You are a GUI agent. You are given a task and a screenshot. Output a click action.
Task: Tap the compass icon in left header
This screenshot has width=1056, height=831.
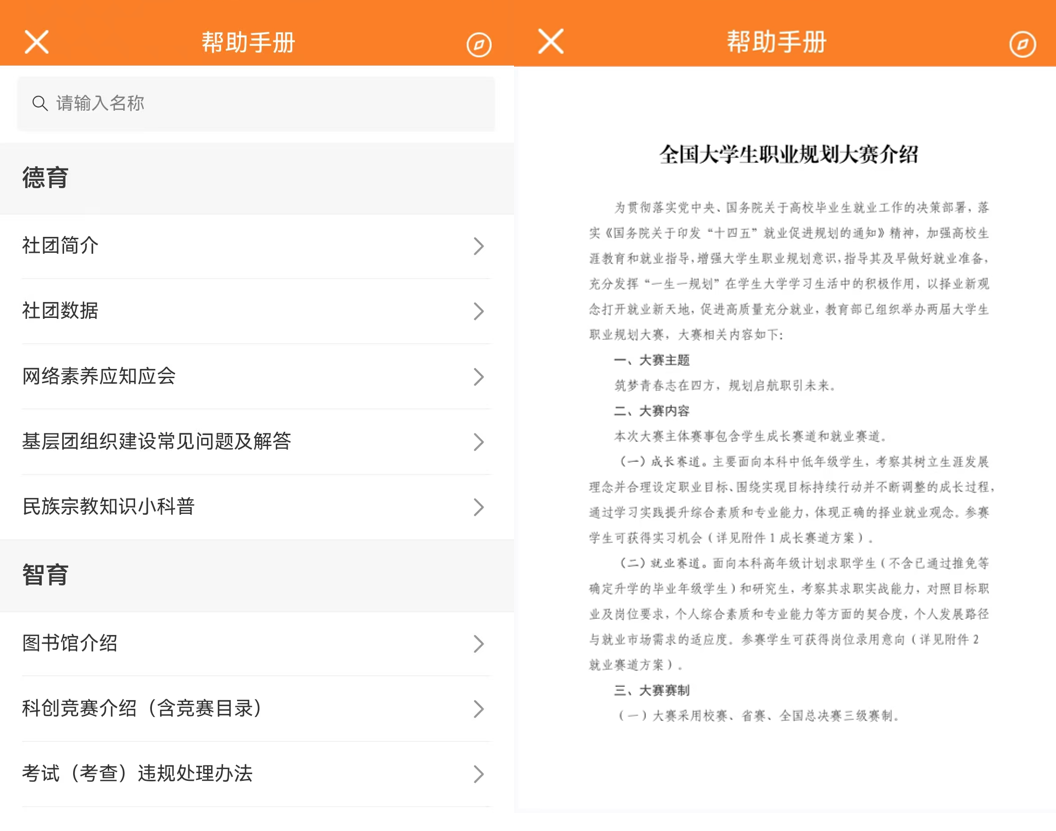coord(479,44)
